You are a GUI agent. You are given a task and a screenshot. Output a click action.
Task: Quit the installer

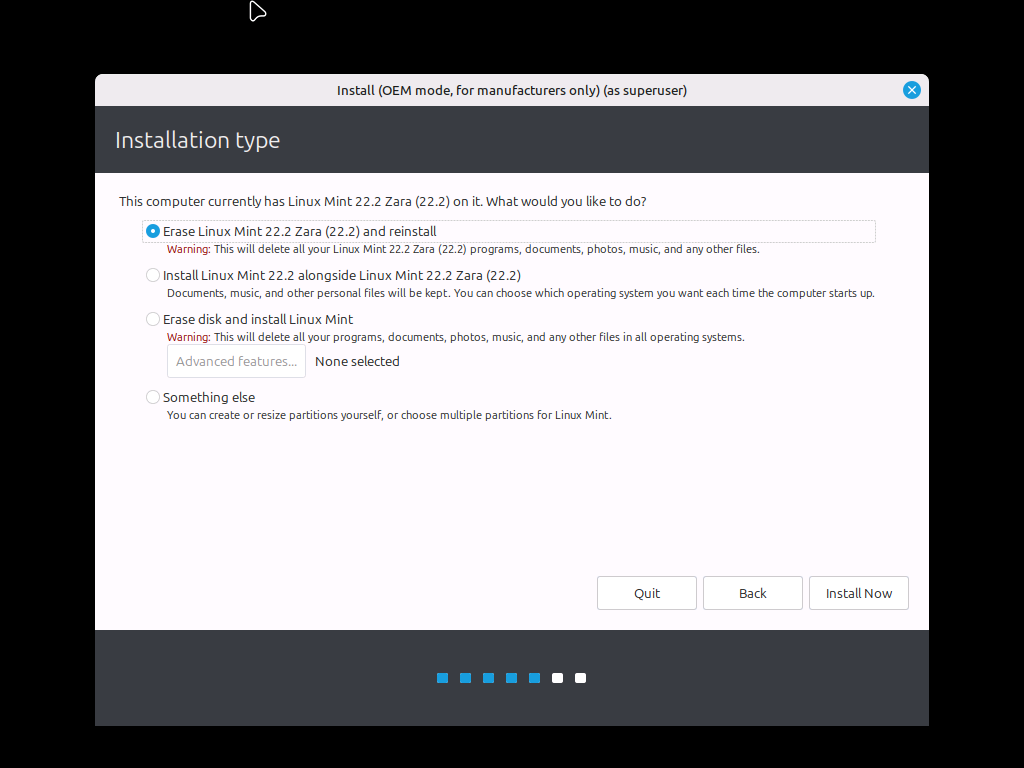pos(646,593)
